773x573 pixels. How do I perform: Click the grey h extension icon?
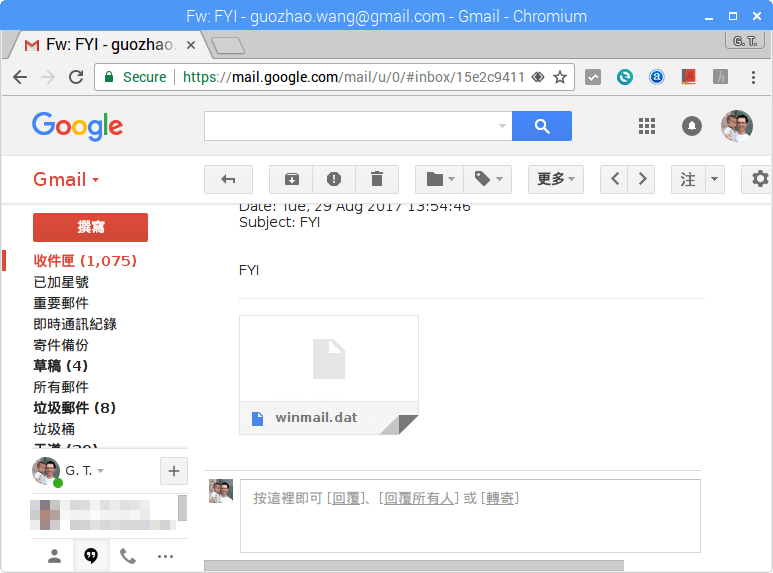(720, 77)
